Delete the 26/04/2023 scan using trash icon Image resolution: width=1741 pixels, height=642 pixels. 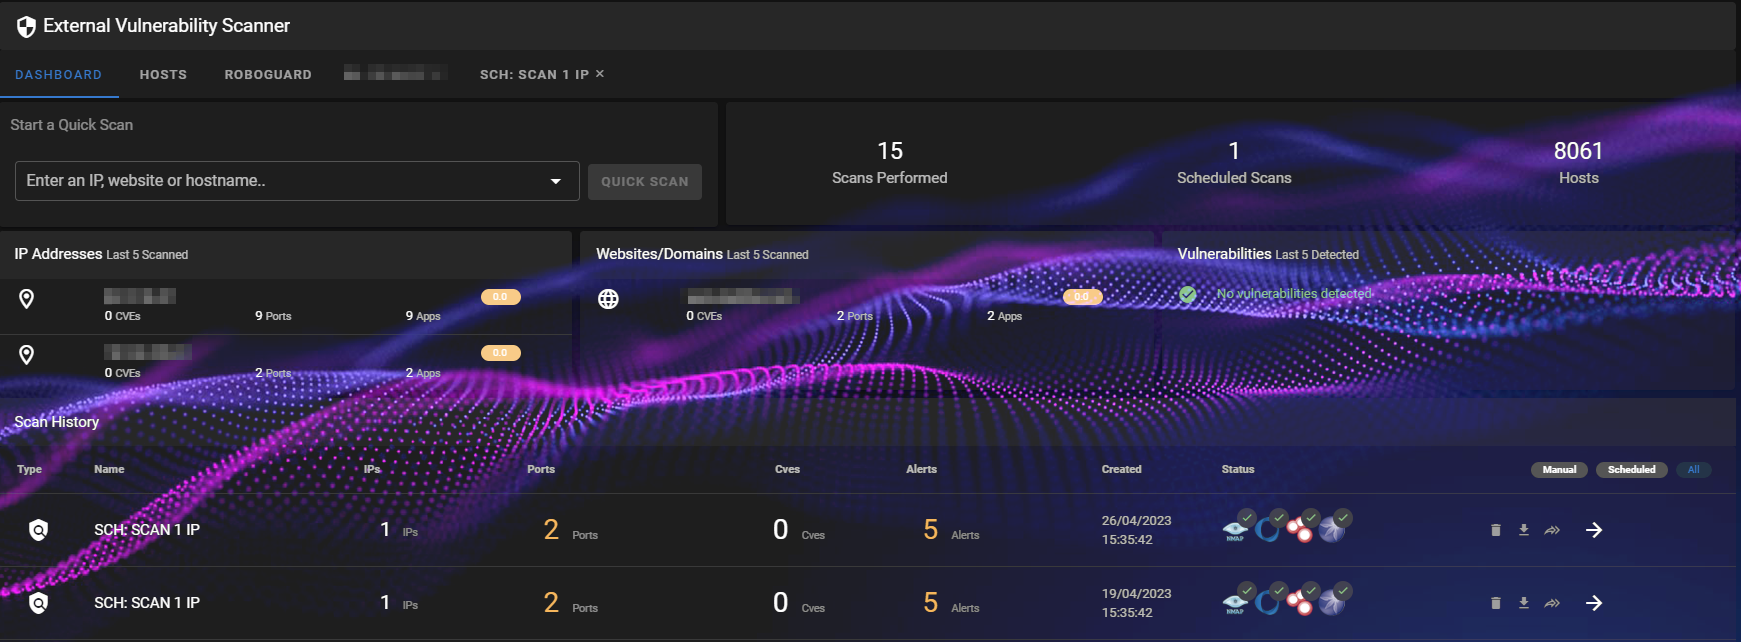1495,530
